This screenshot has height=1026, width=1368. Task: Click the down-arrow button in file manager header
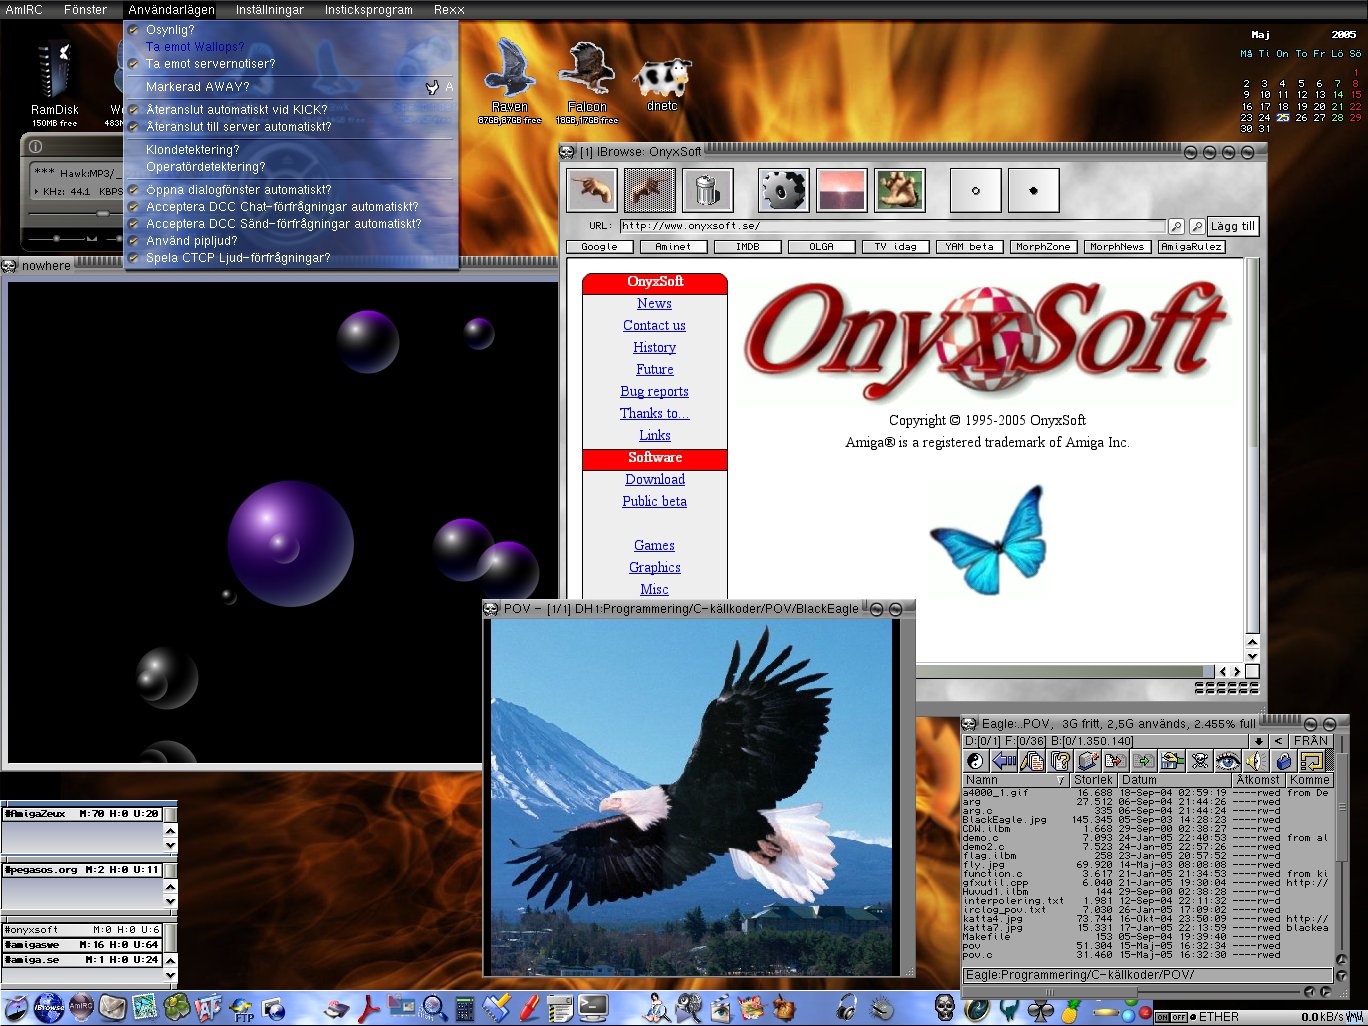point(1258,741)
